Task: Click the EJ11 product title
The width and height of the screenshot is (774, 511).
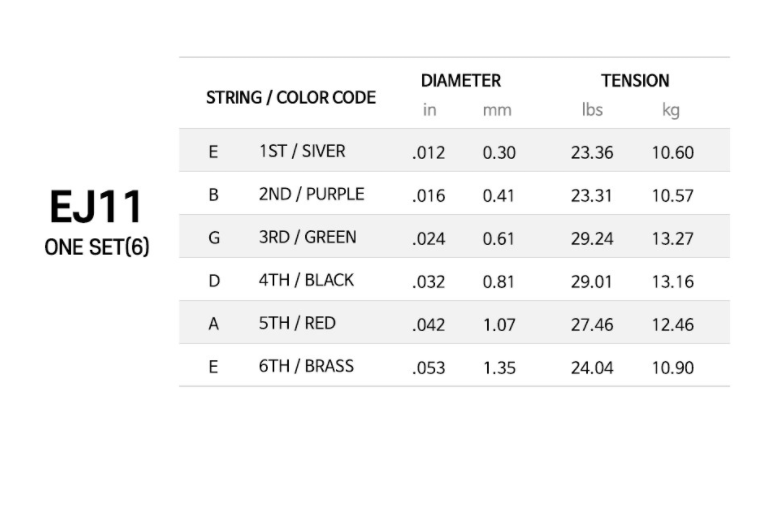Action: point(96,206)
